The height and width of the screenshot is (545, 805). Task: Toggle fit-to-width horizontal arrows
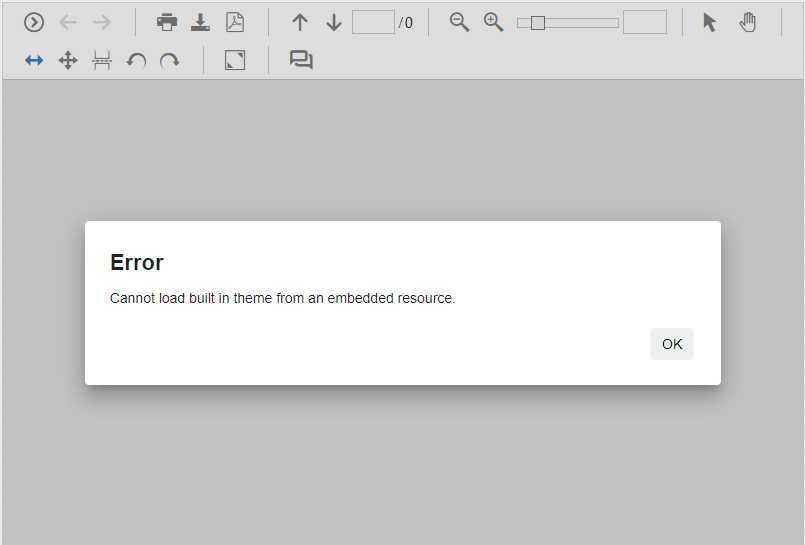pos(34,61)
